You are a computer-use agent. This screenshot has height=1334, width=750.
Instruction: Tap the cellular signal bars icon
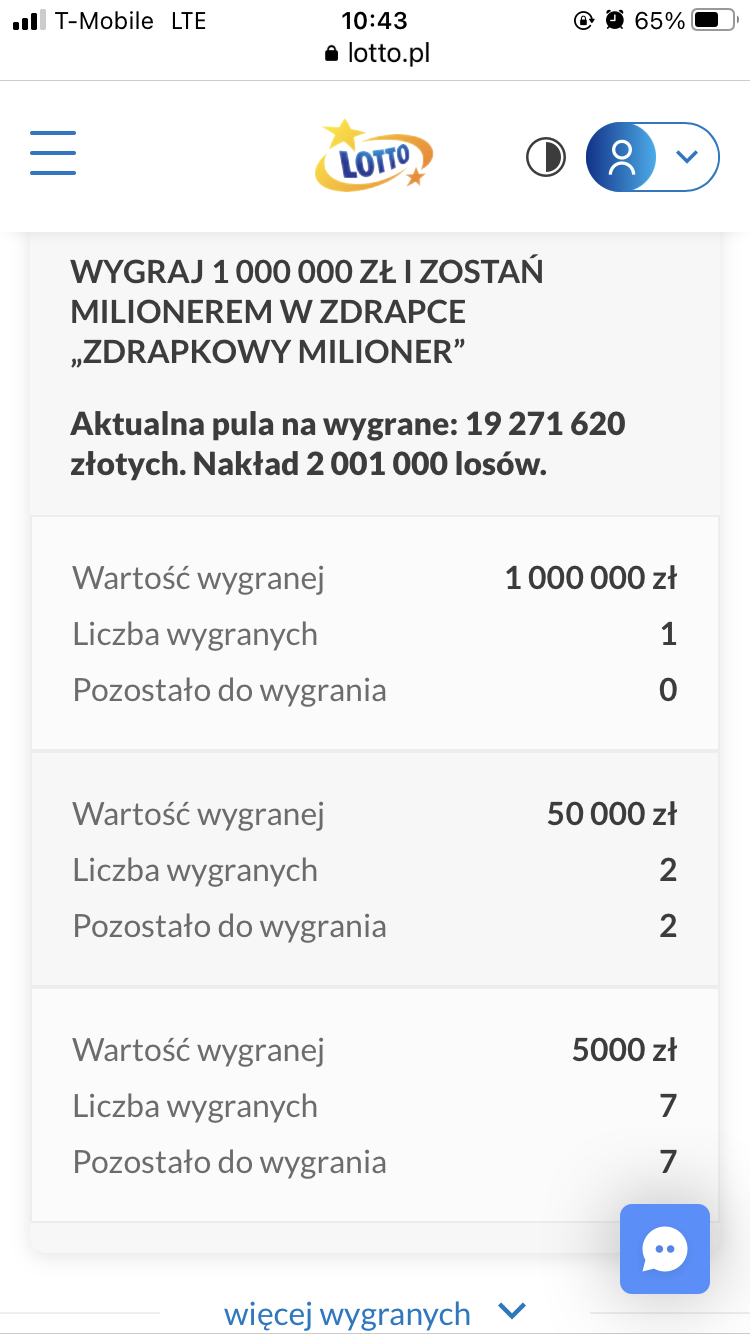29,20
